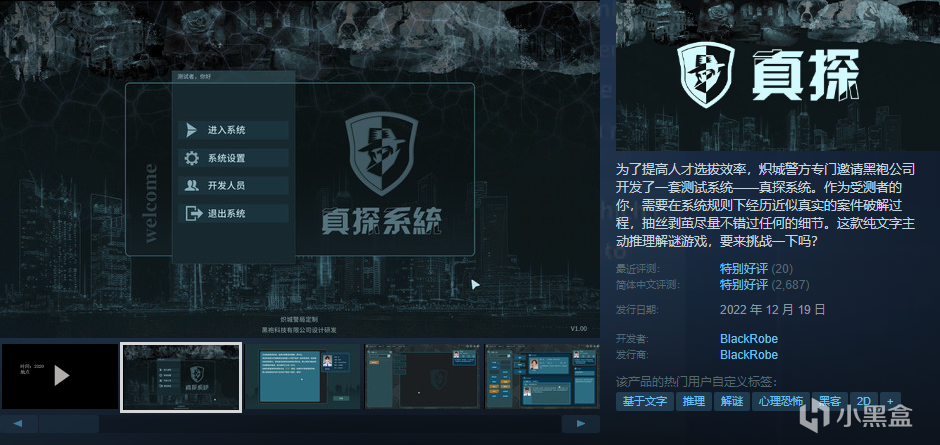
Task: Click the V1.00 version label
Action: 579,329
